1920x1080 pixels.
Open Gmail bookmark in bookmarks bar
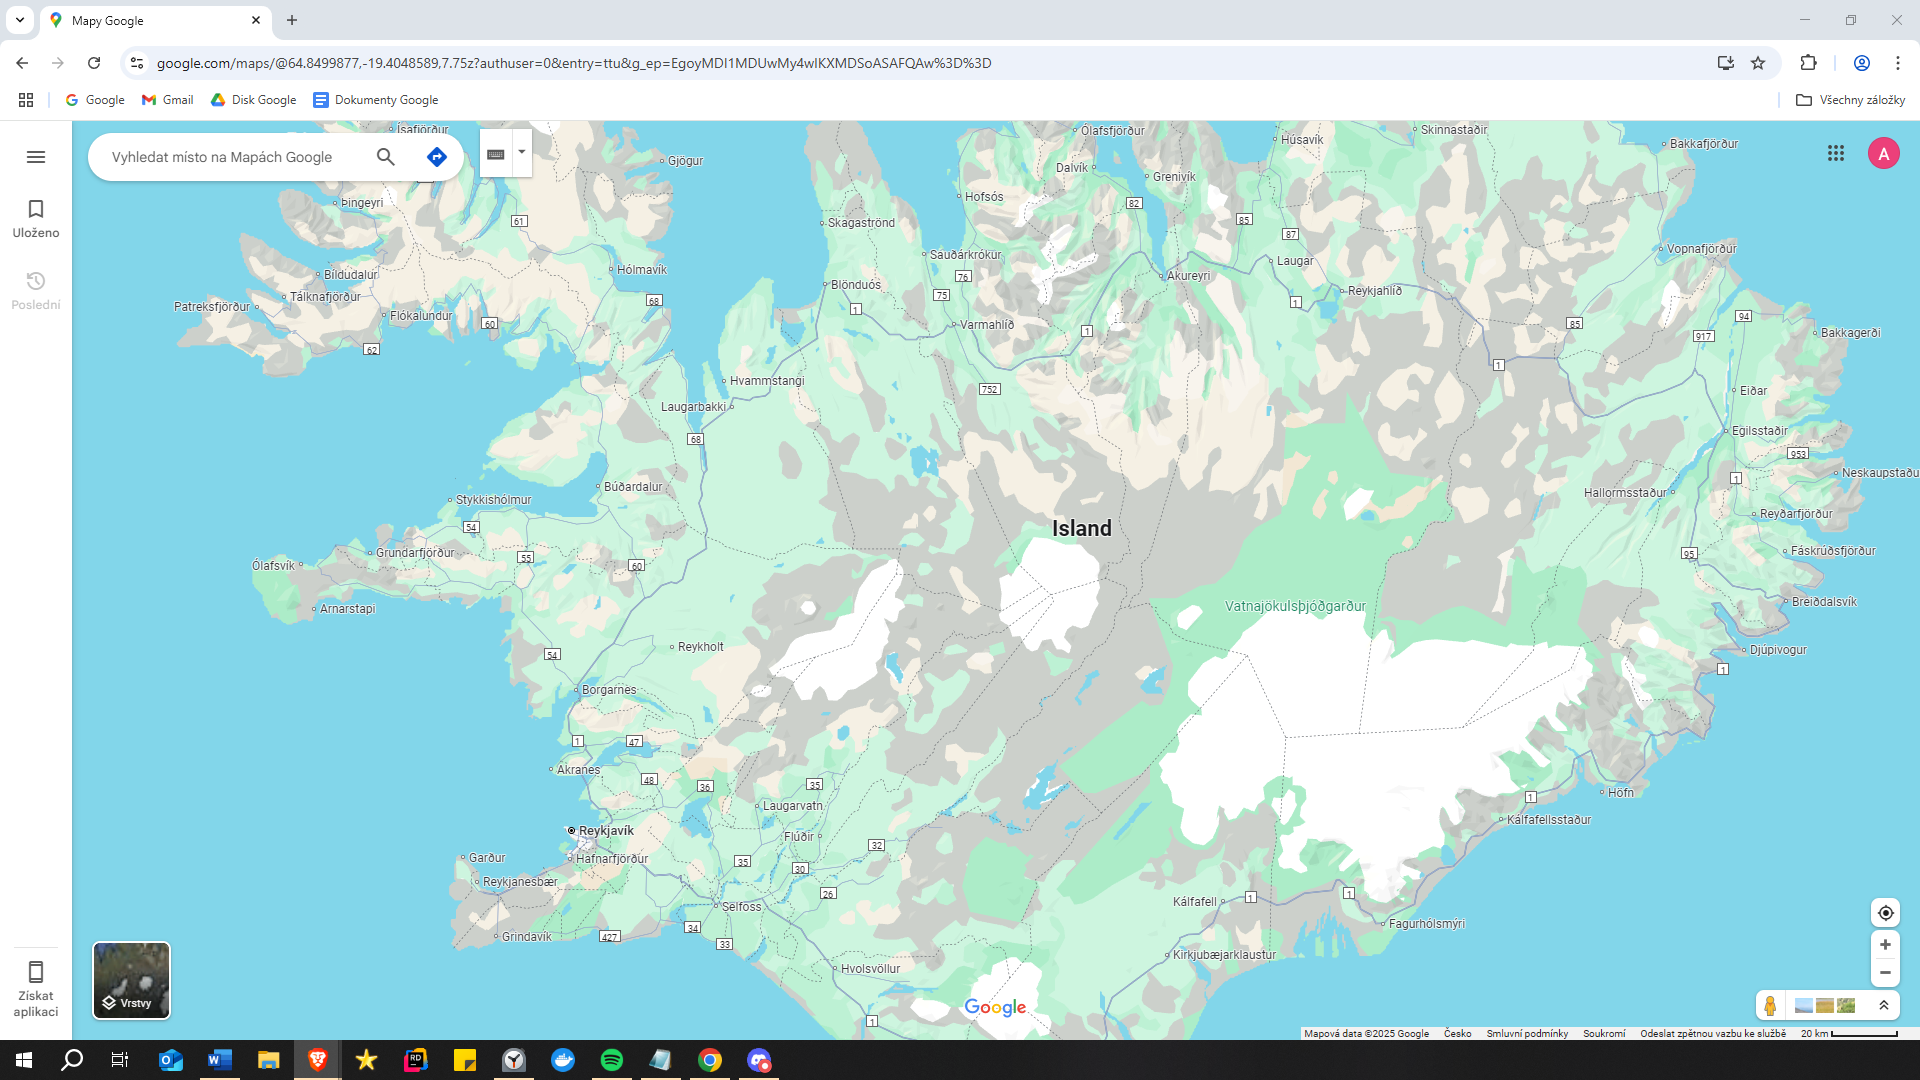click(167, 100)
